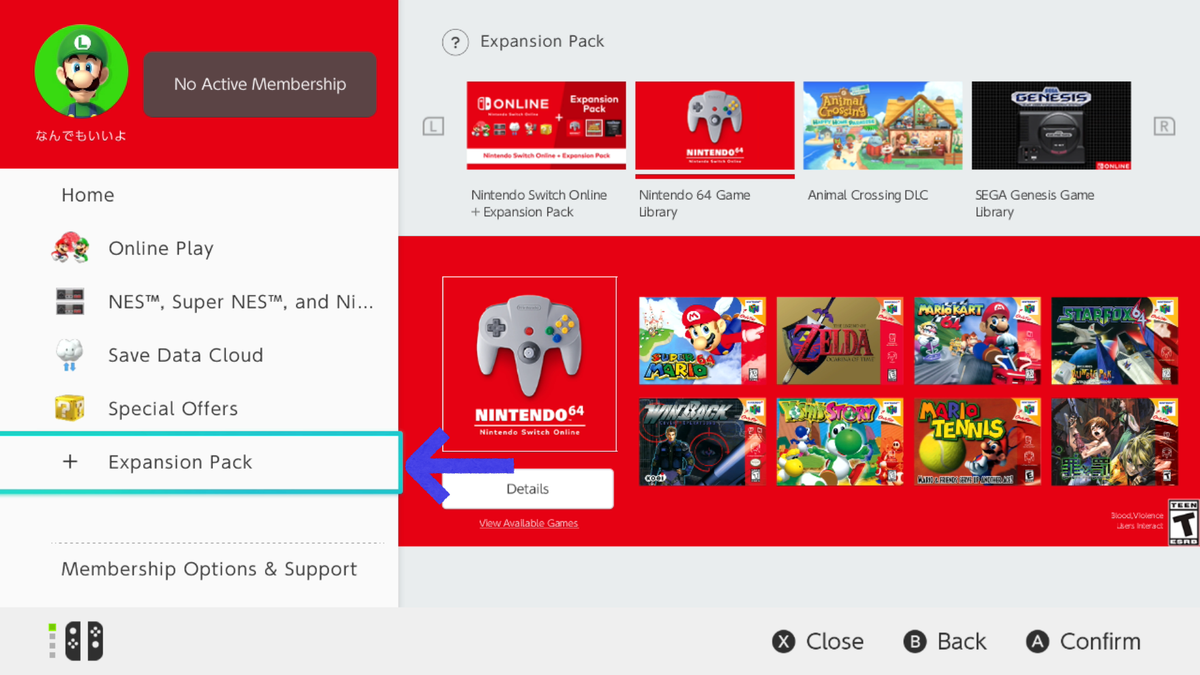Click the Expansion Pack page heading

[542, 42]
